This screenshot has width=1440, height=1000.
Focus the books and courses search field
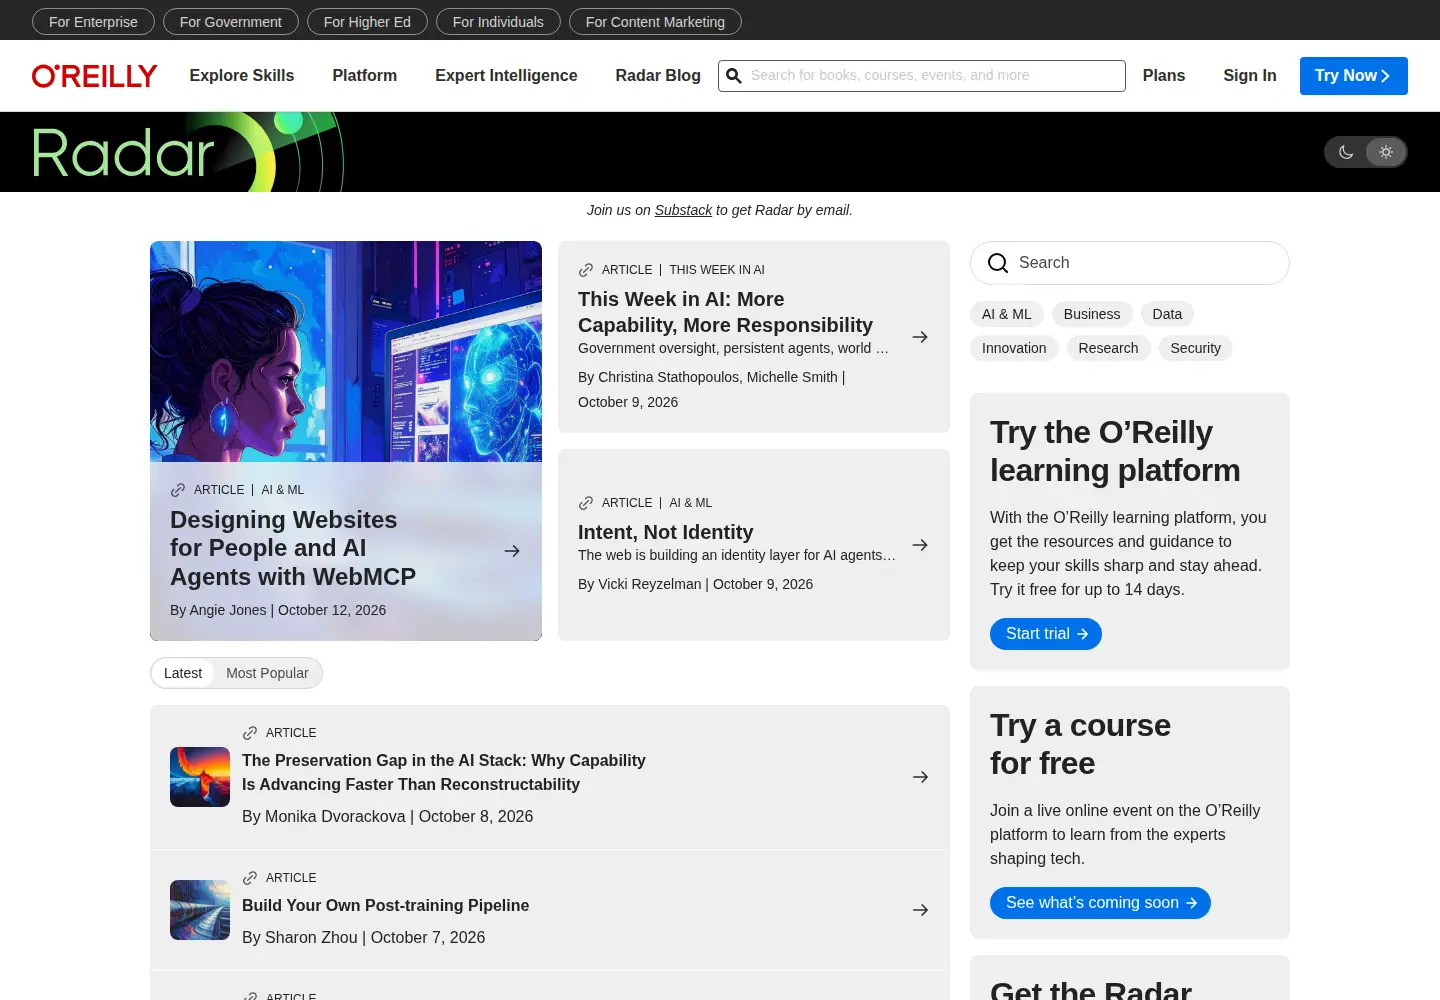[x=922, y=76]
